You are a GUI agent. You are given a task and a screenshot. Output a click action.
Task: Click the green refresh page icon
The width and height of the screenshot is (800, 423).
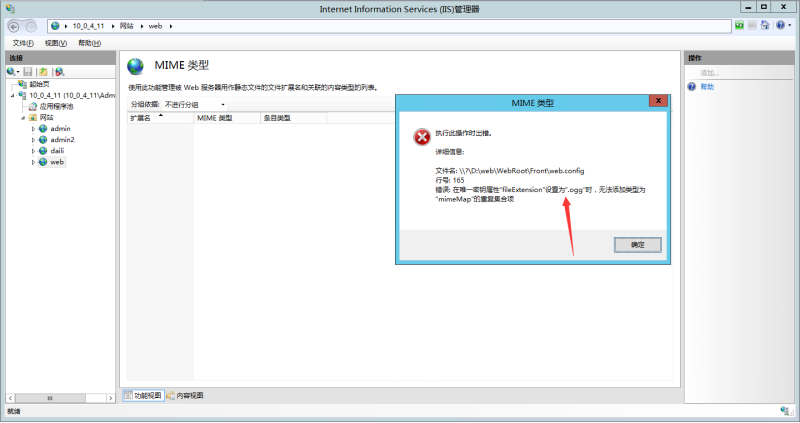[739, 25]
